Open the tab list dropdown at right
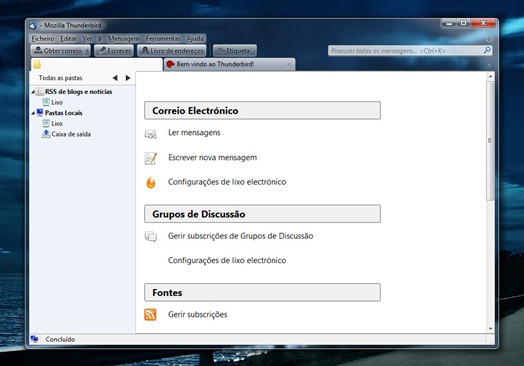The height and width of the screenshot is (366, 524). point(489,65)
